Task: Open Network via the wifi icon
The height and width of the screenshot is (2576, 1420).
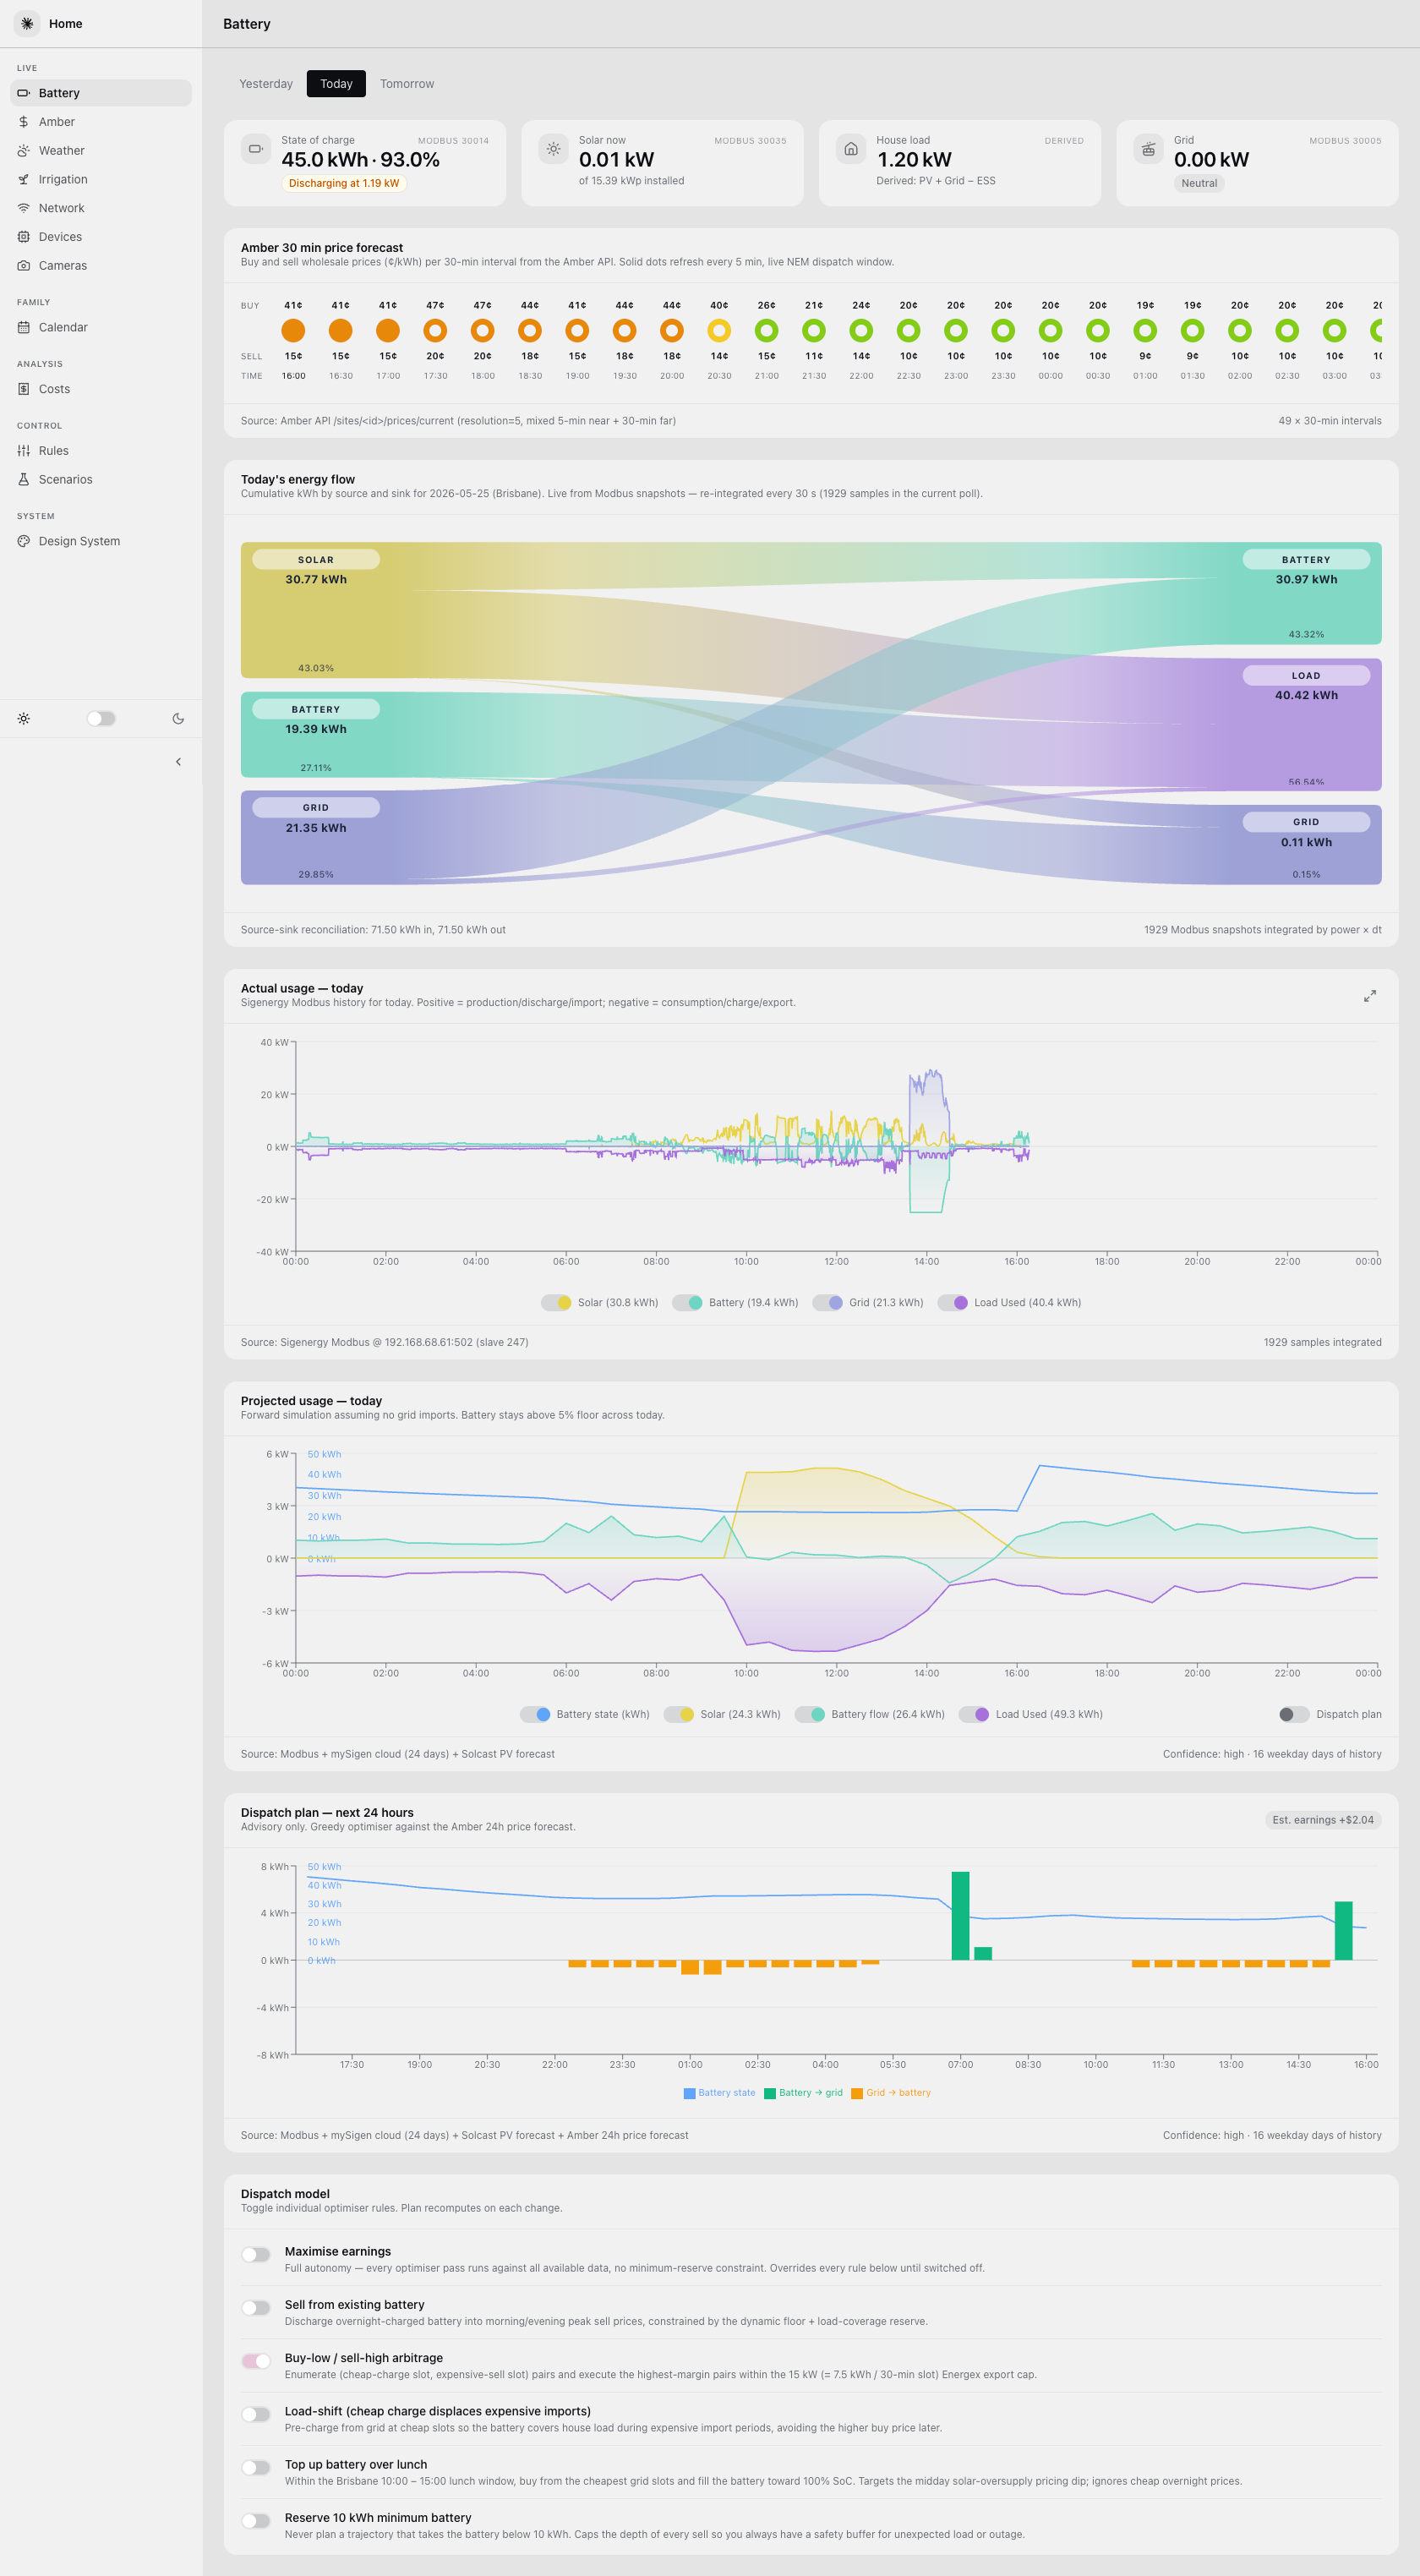Action: click(23, 208)
